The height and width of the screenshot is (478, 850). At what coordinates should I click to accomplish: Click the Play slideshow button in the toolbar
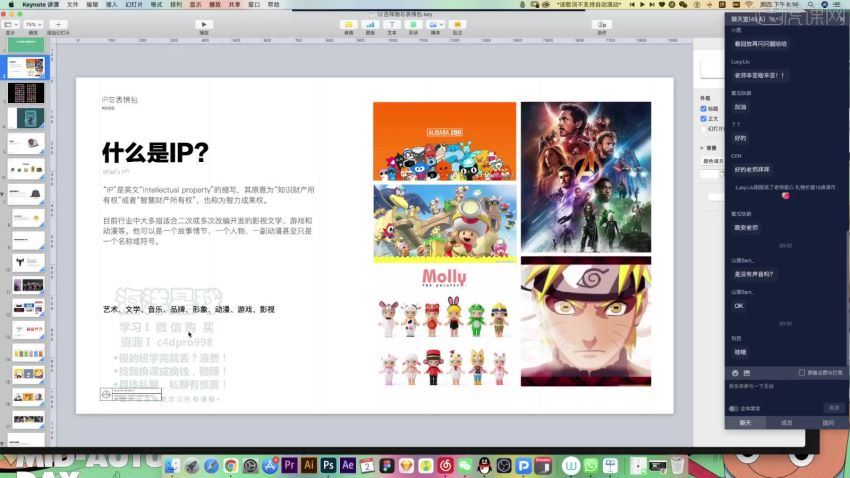tap(204, 24)
